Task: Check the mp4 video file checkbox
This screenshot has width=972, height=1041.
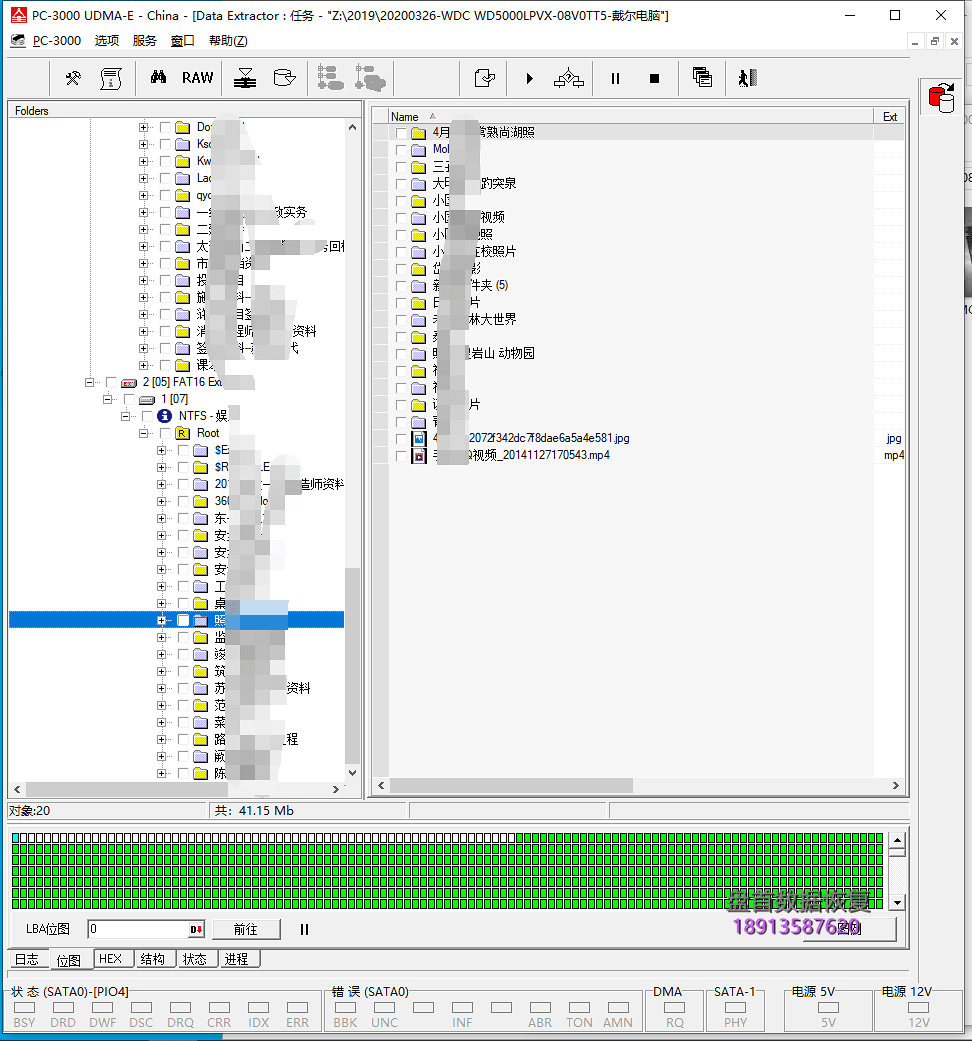Action: 400,456
